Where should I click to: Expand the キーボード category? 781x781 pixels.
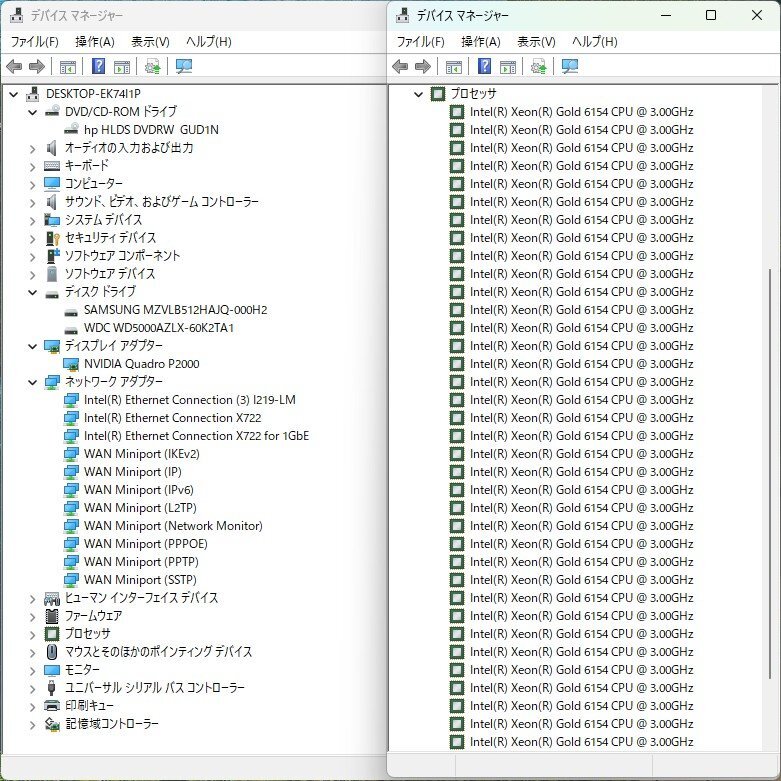coord(33,166)
